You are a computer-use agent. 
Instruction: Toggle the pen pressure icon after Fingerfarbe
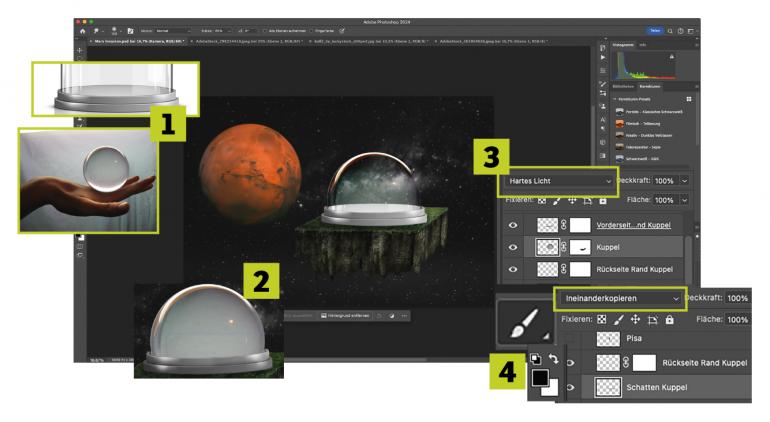click(x=342, y=31)
